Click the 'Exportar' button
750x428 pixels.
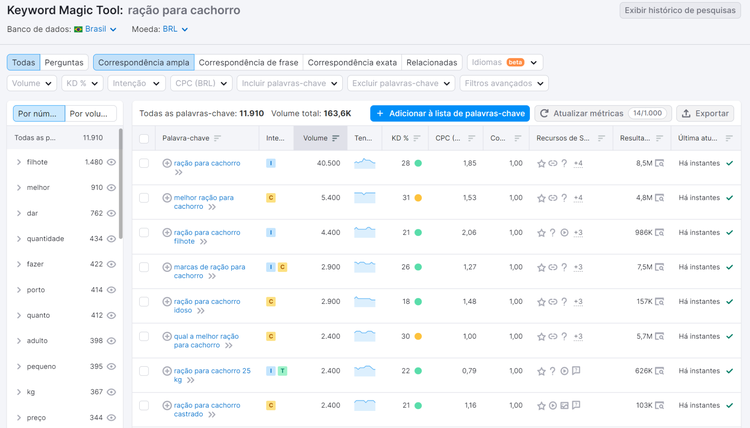coord(705,113)
